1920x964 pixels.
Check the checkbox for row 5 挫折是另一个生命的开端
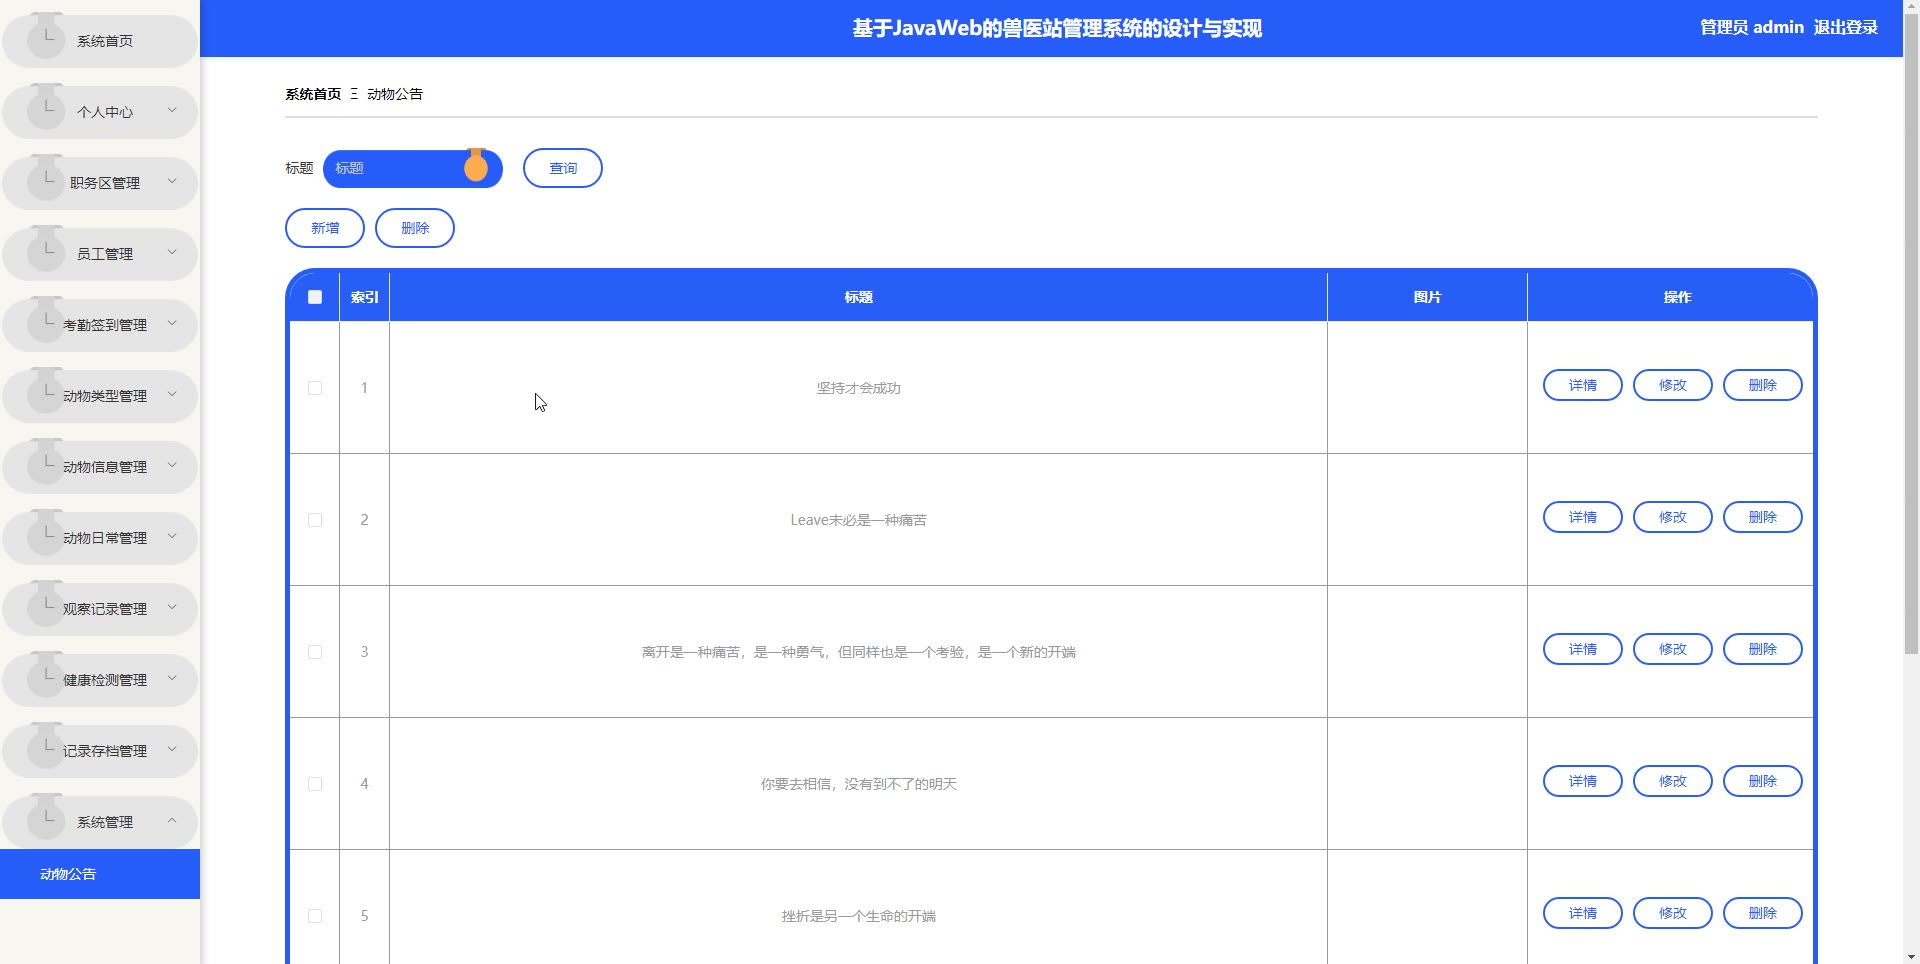click(315, 916)
